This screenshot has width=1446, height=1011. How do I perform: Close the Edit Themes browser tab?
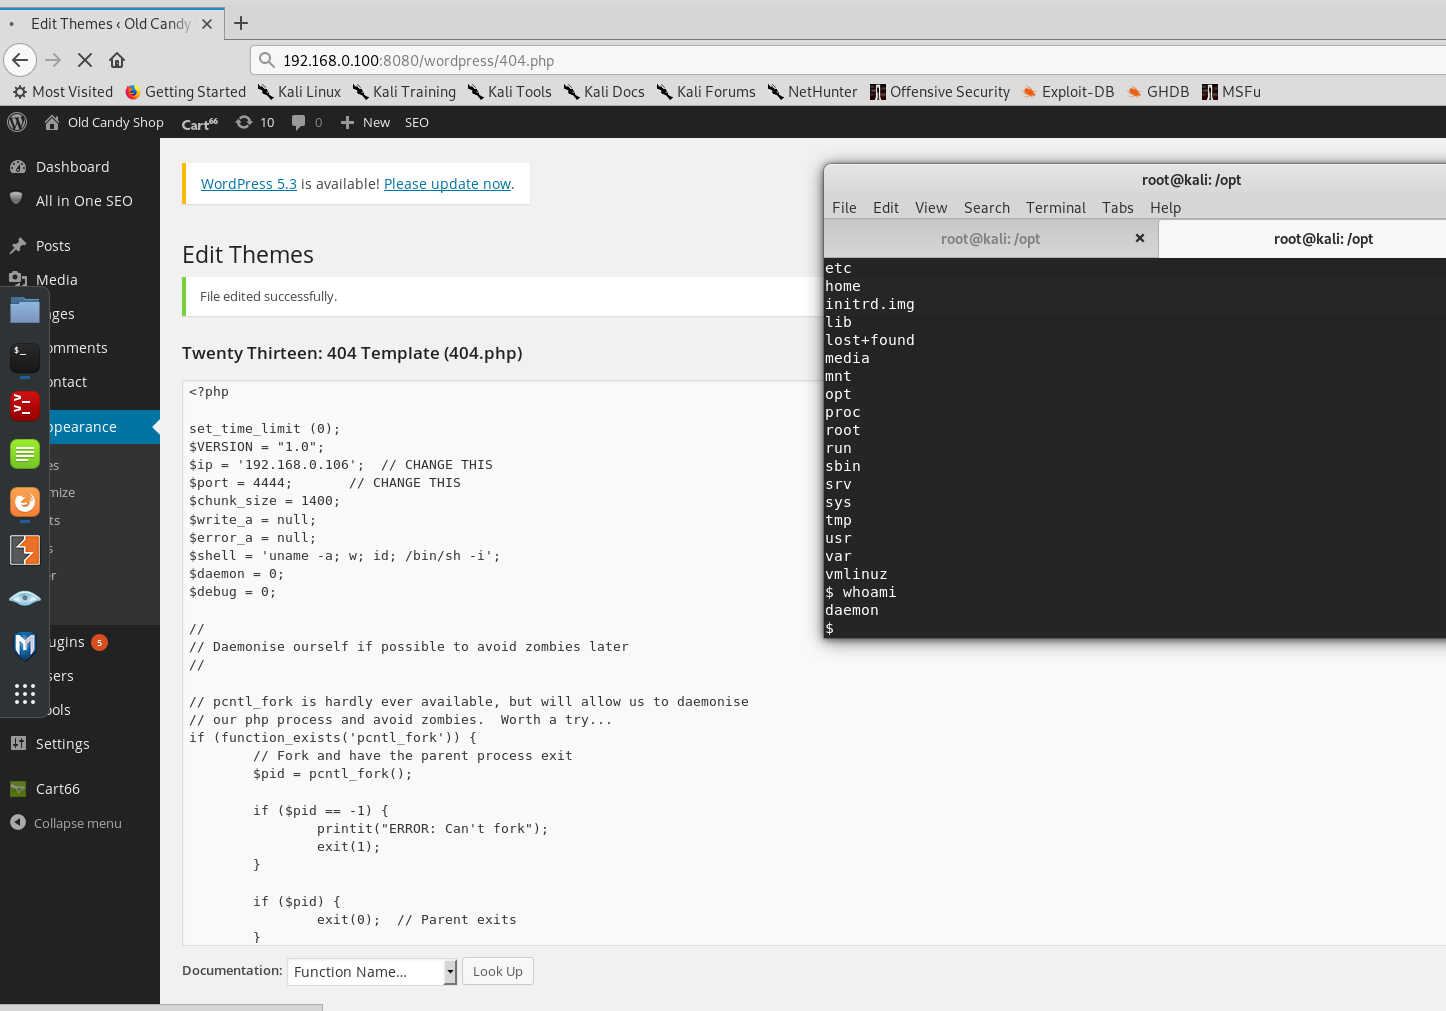[x=207, y=24]
